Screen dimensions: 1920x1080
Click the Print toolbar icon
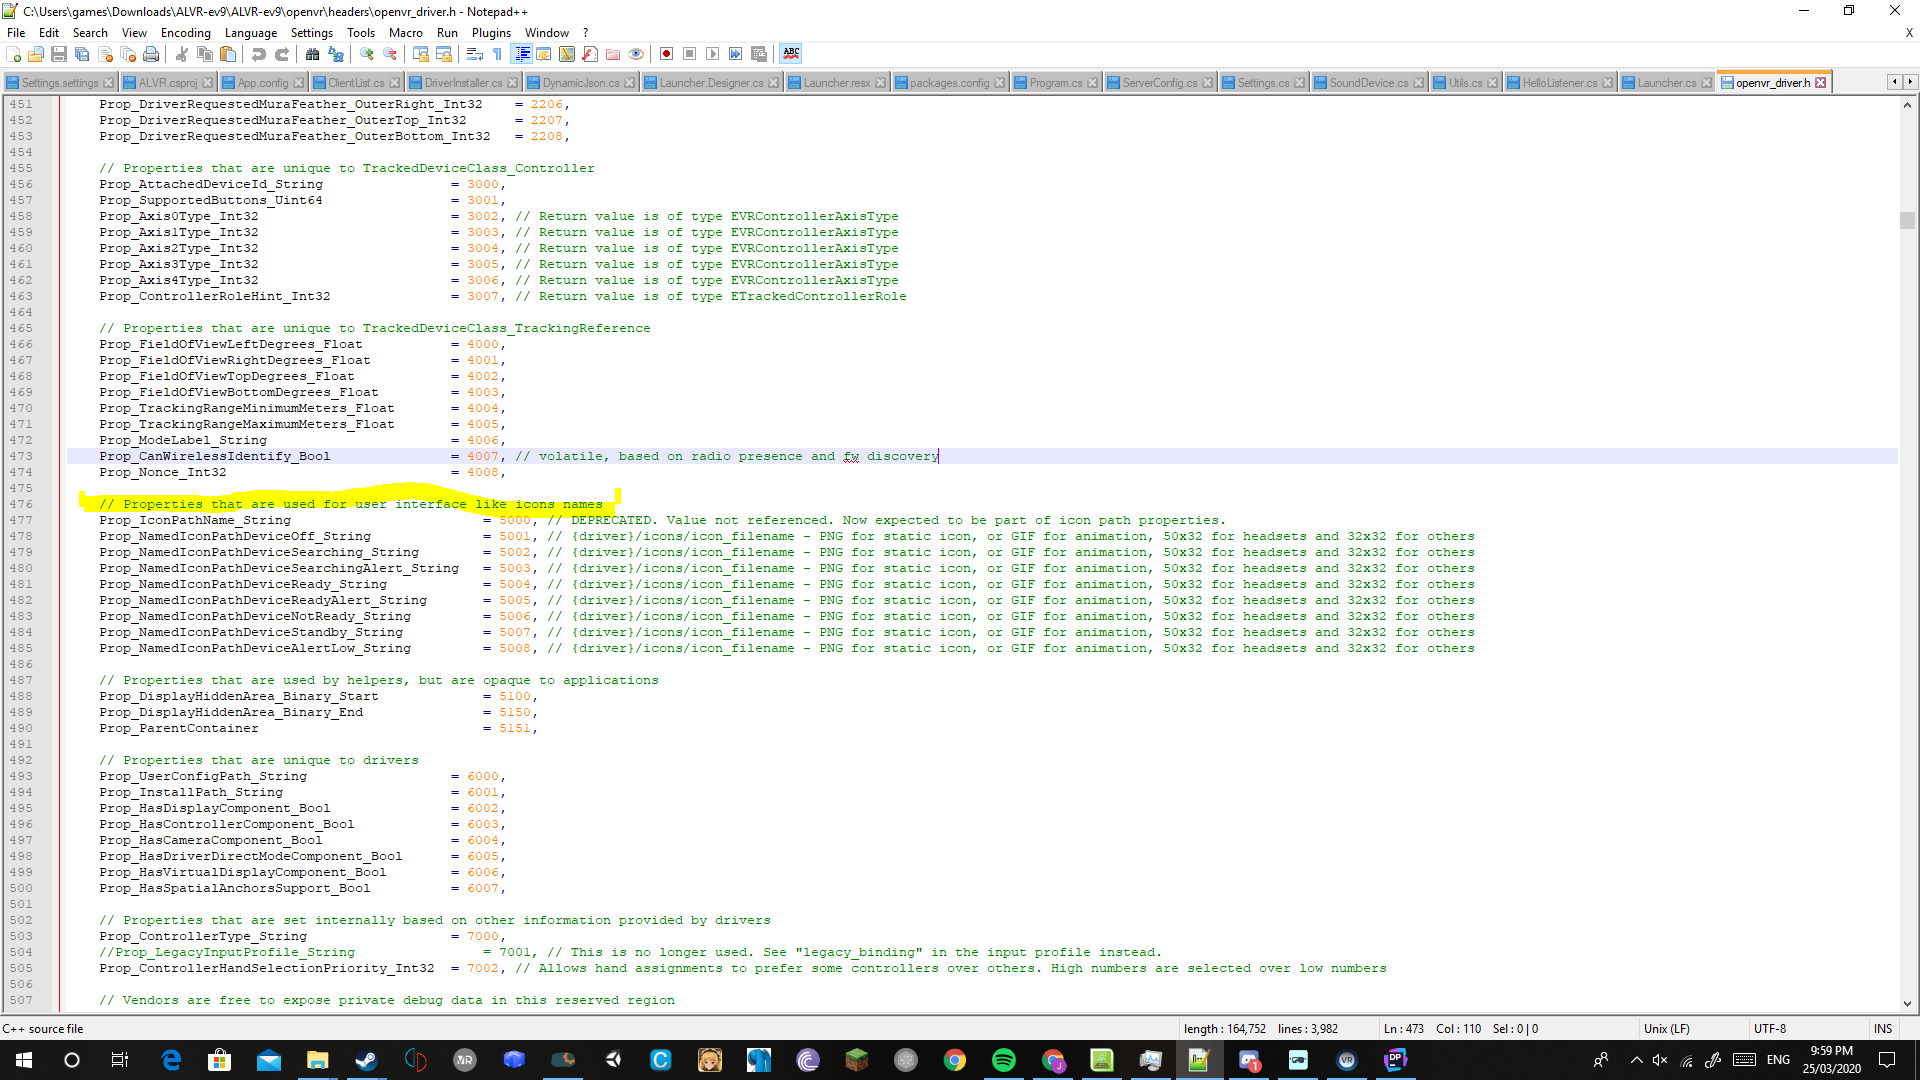coord(151,54)
